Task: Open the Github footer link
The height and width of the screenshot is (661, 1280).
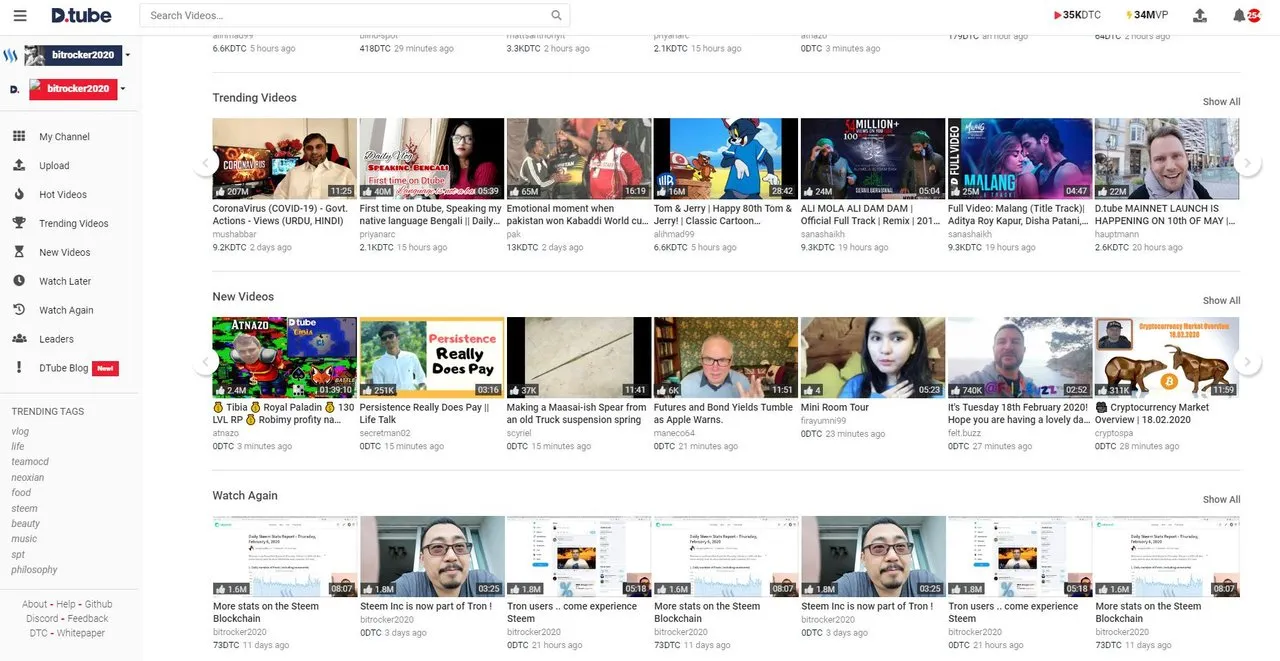Action: tap(98, 605)
